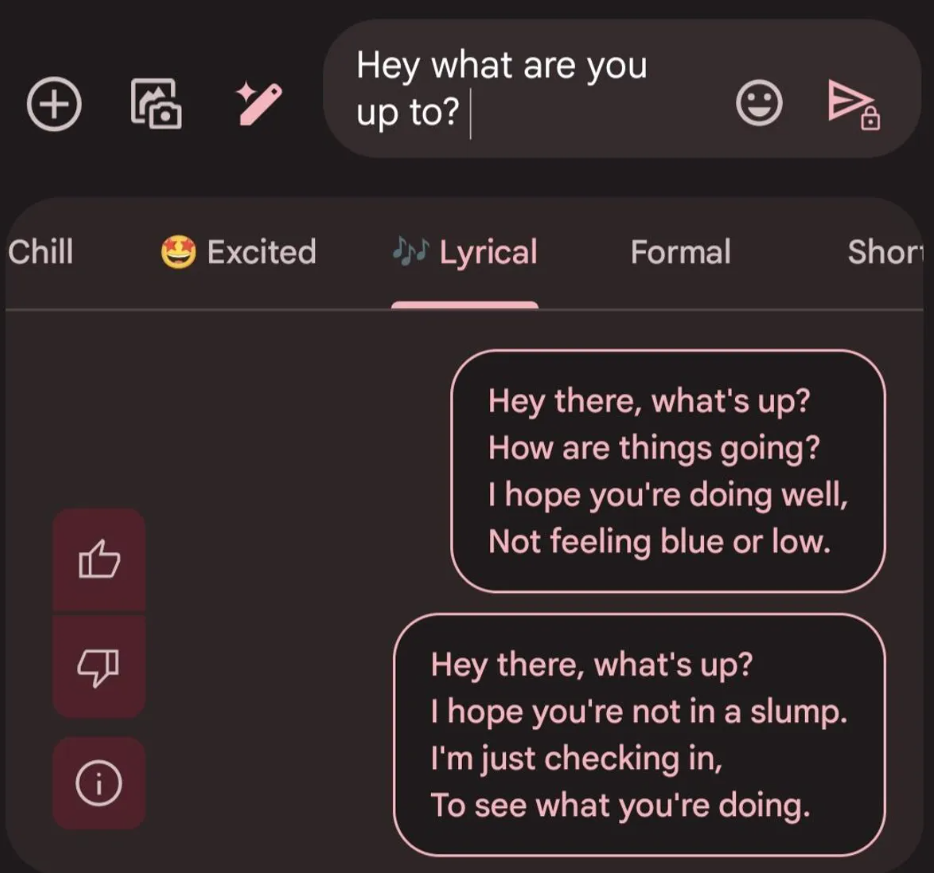Switch to the Formal style tab
The height and width of the screenshot is (873, 934).
tap(680, 252)
